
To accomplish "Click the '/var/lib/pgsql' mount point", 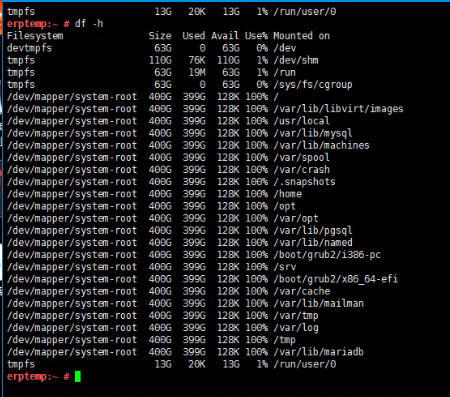I will point(313,231).
